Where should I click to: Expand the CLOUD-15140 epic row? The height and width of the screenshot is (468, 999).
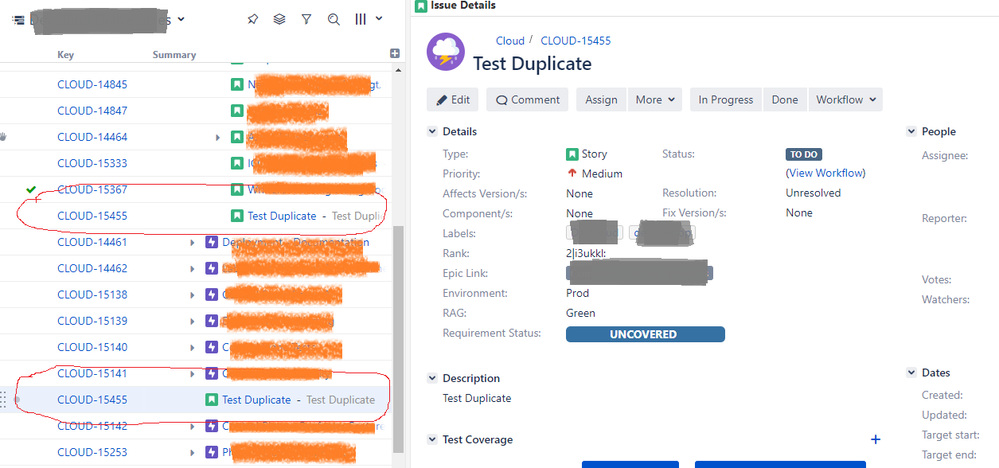coord(192,348)
